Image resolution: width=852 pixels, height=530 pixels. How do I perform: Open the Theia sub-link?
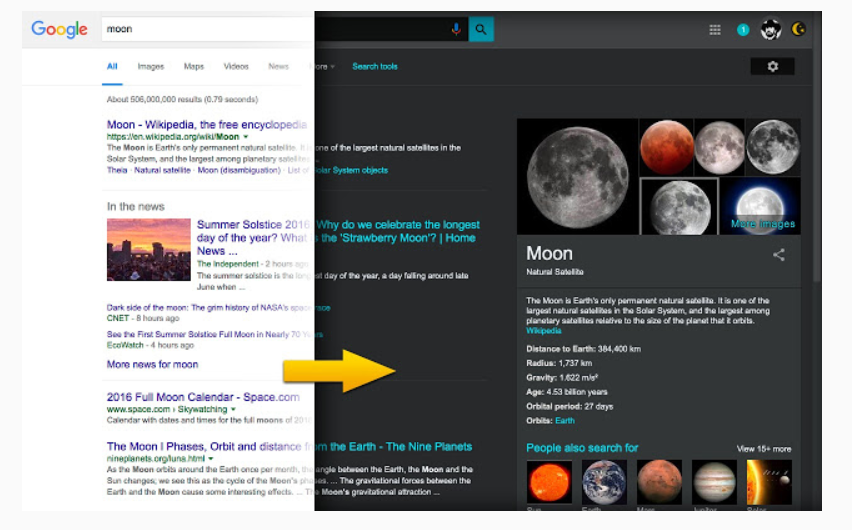coord(117,170)
